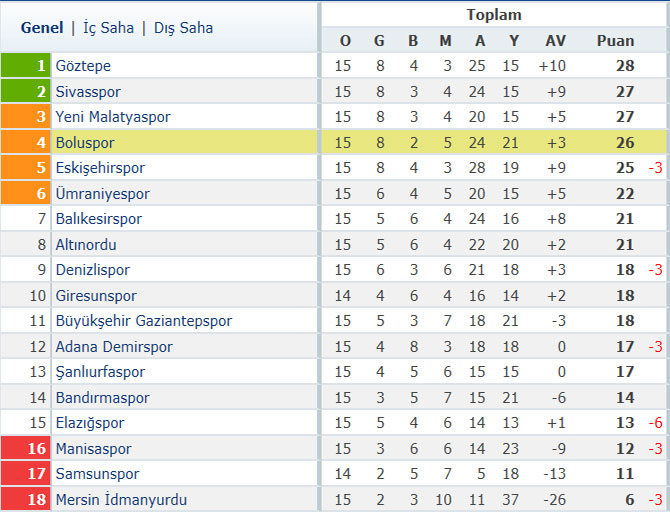Select the Dış Saha tab
The image size is (670, 514).
[x=183, y=28]
